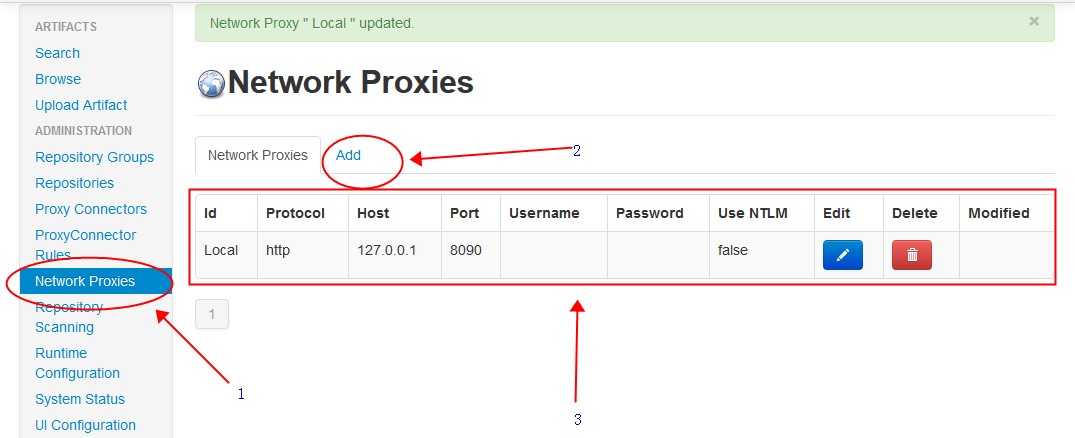Go to Runtime Configuration
This screenshot has height=438, width=1075.
point(77,363)
